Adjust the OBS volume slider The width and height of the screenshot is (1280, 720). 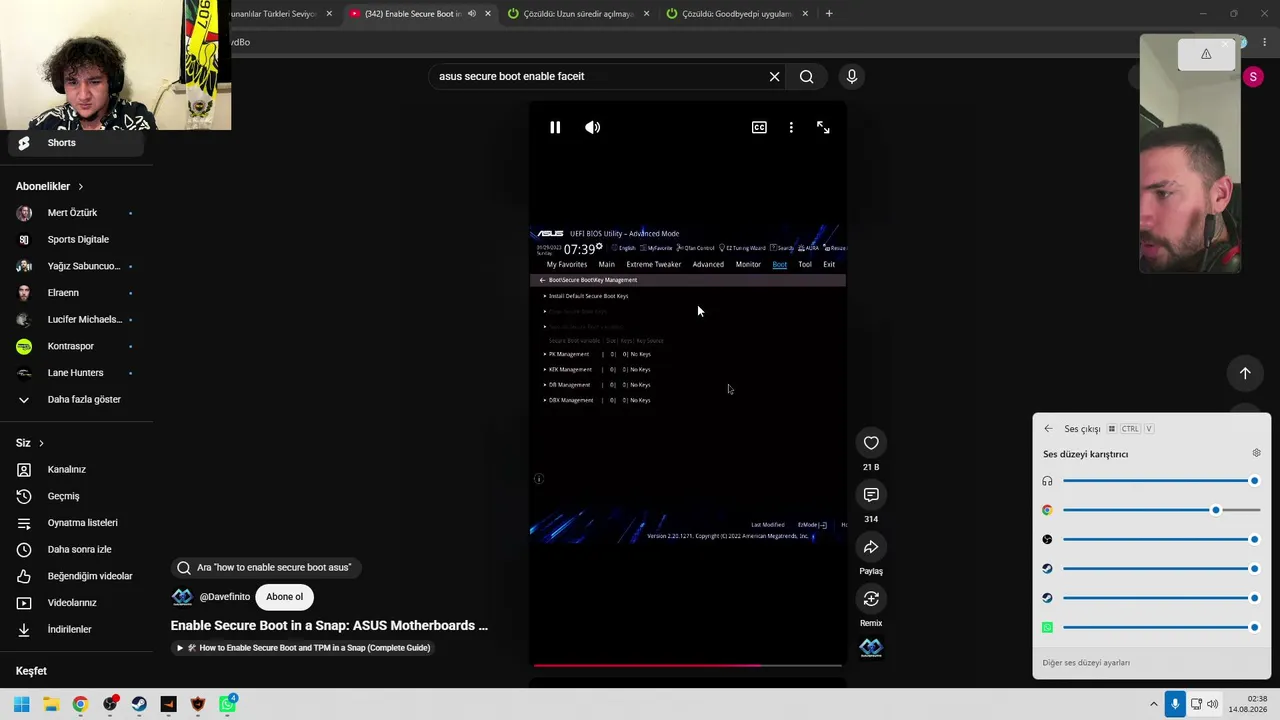(x=1160, y=539)
